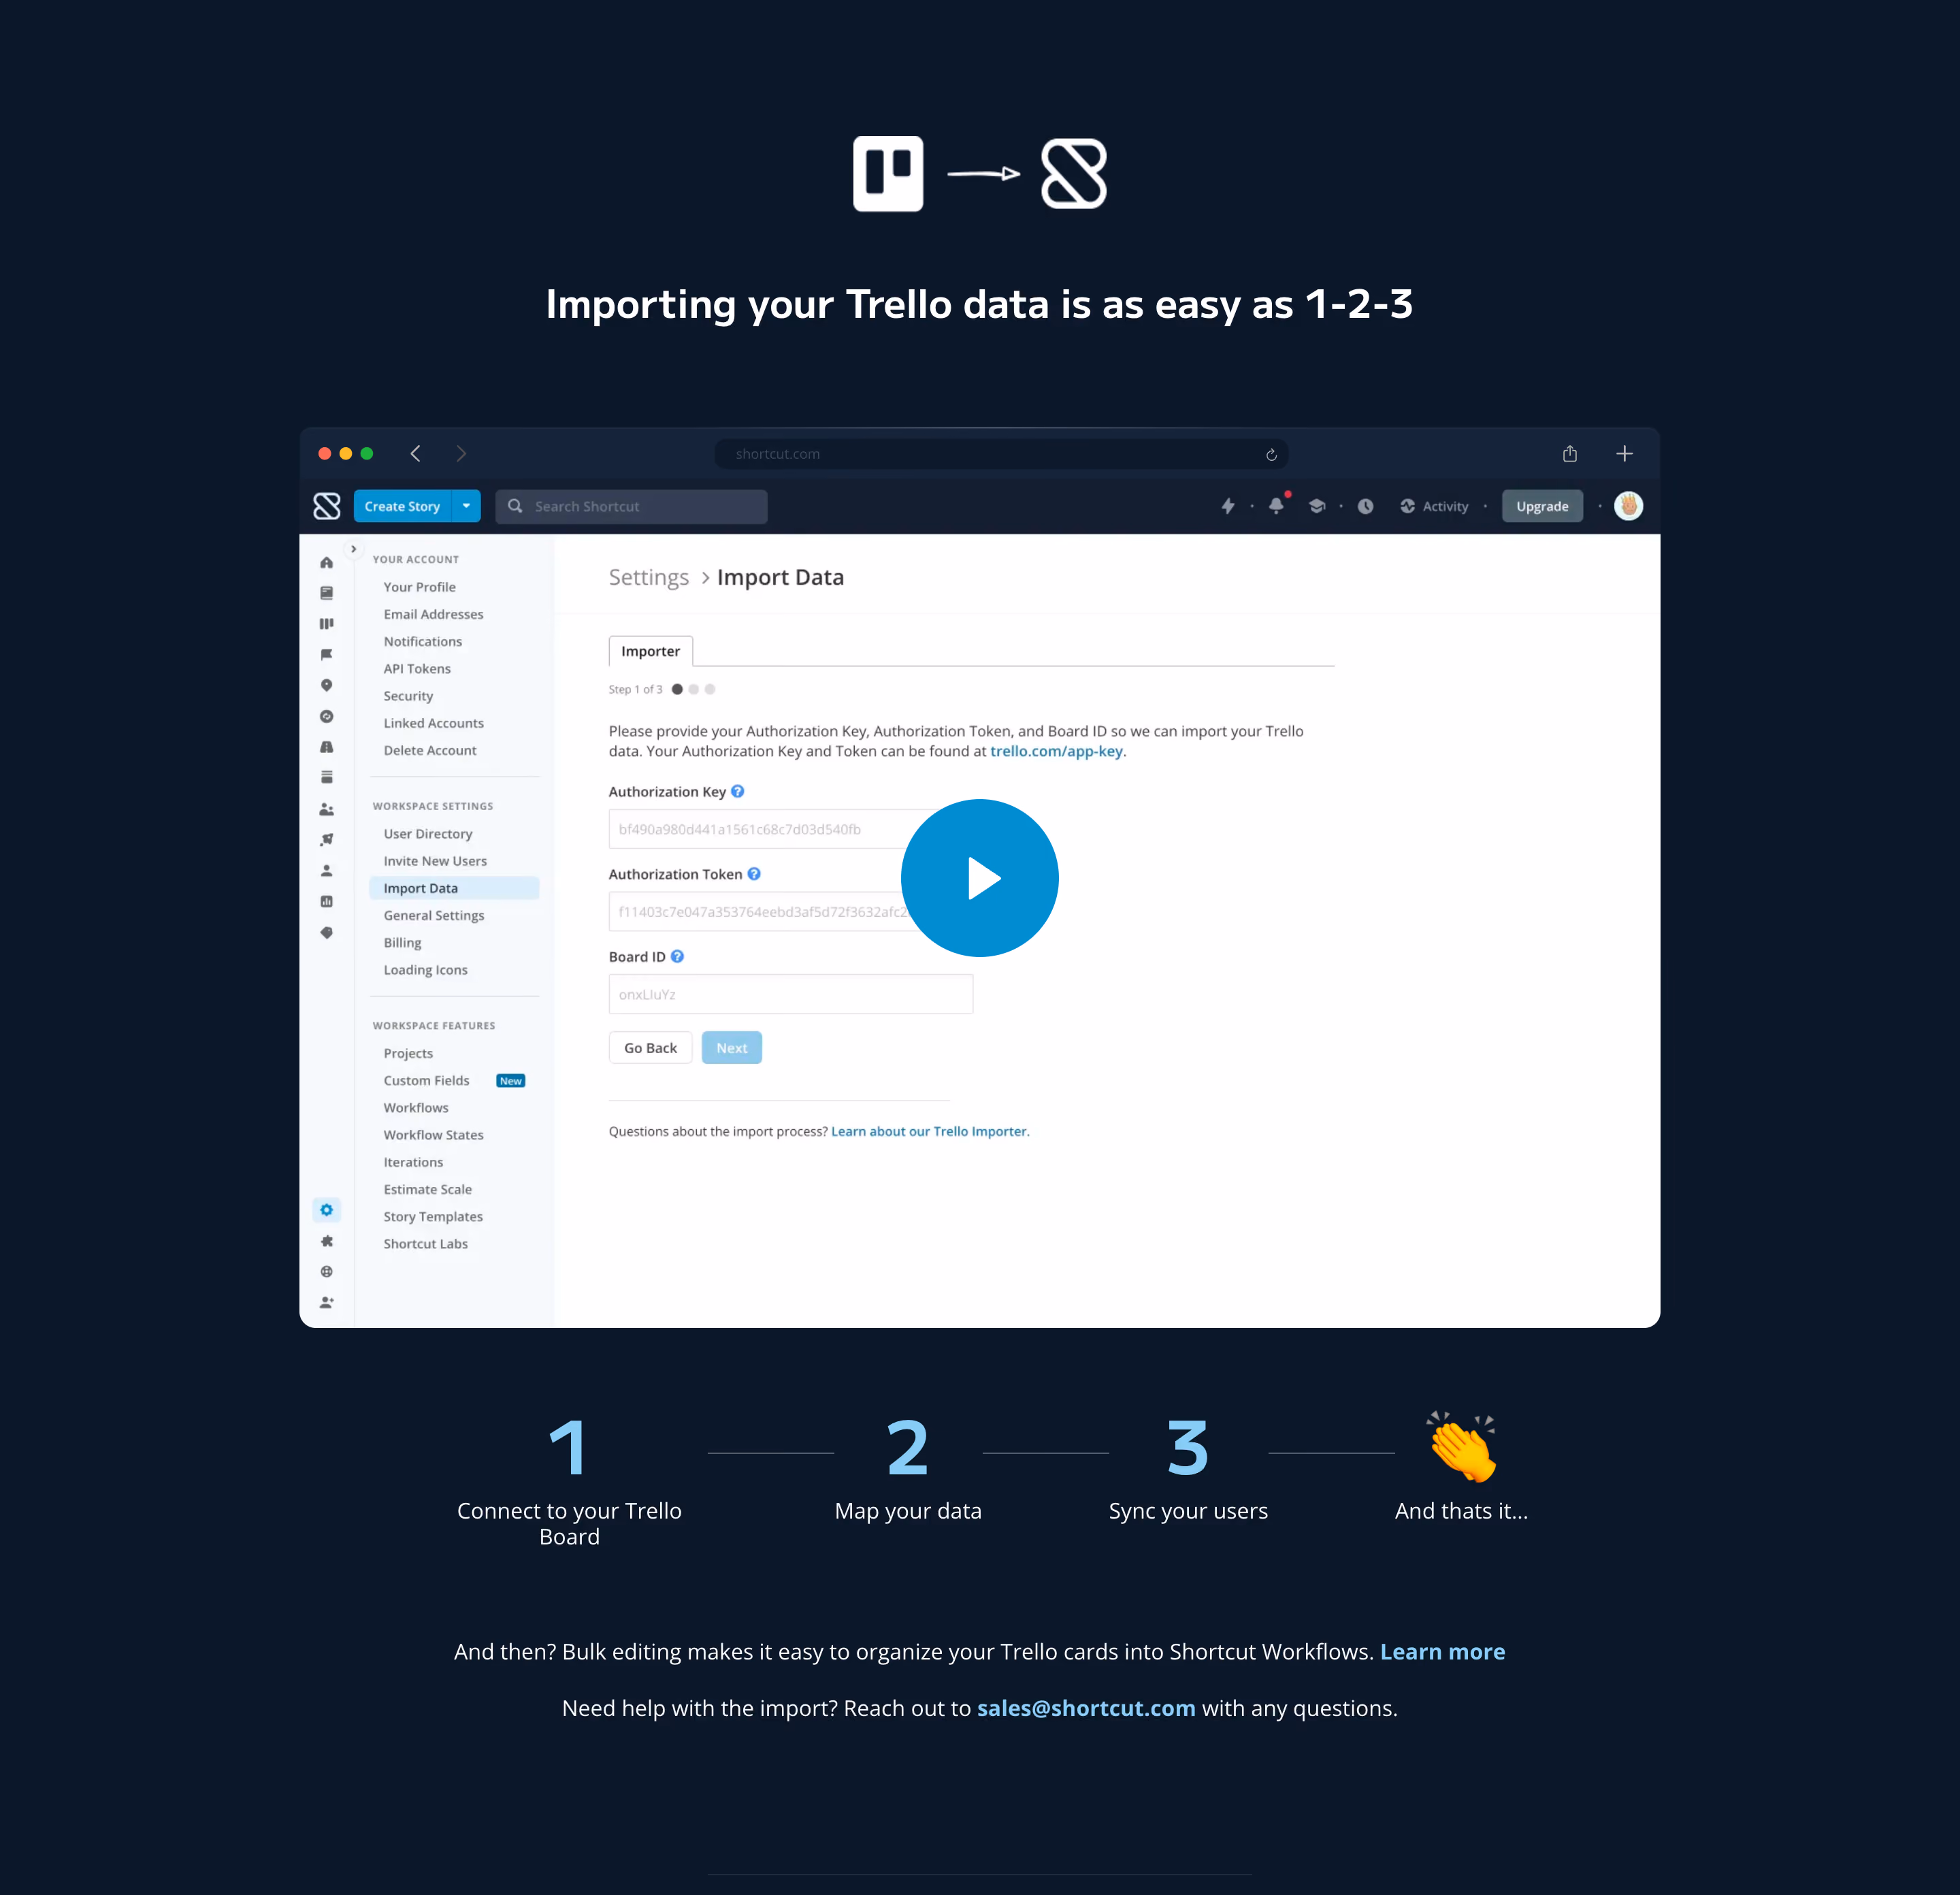Click the Upgrade button
Image resolution: width=1960 pixels, height=1895 pixels.
pyautogui.click(x=1542, y=506)
